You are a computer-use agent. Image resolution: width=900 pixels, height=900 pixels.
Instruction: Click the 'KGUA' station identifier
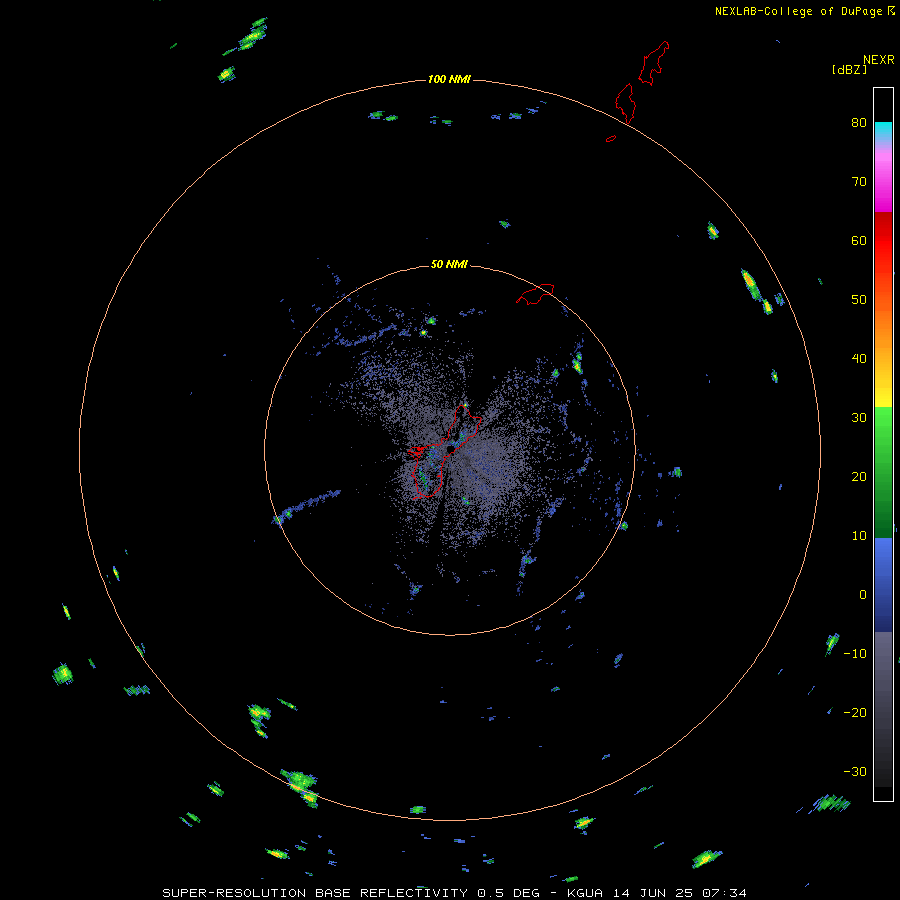[584, 893]
